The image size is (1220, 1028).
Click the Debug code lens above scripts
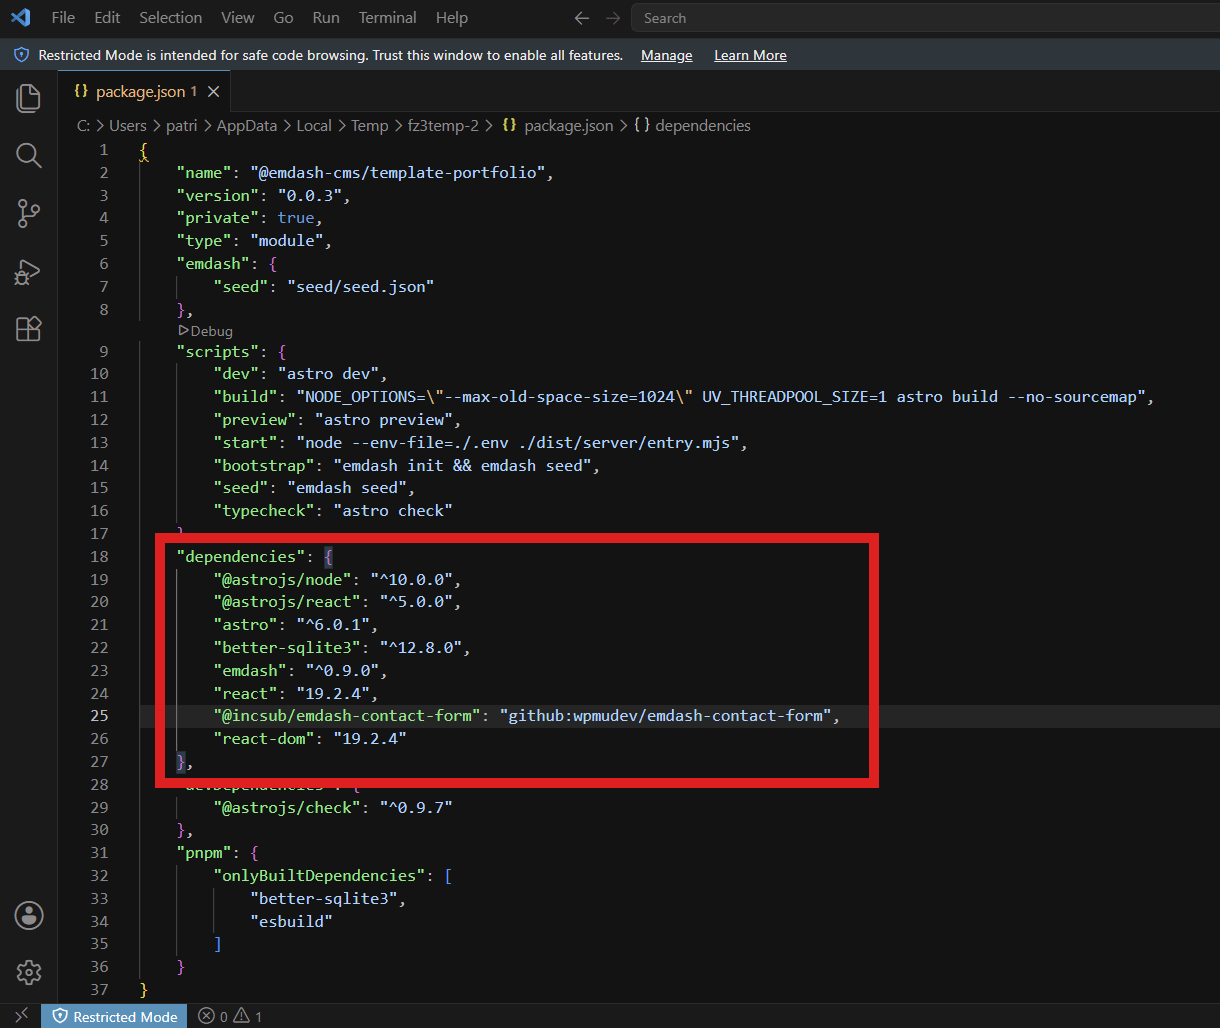click(x=205, y=331)
